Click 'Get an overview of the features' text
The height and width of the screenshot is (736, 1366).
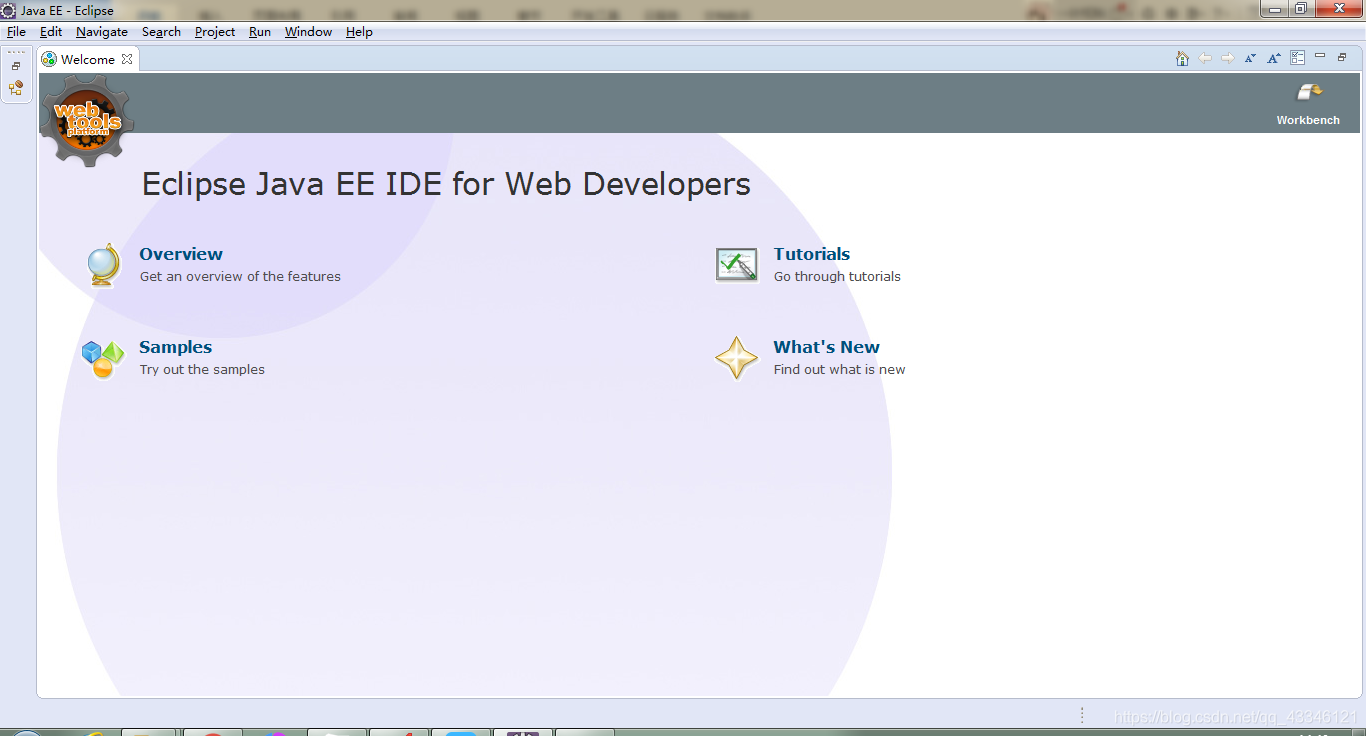(240, 276)
